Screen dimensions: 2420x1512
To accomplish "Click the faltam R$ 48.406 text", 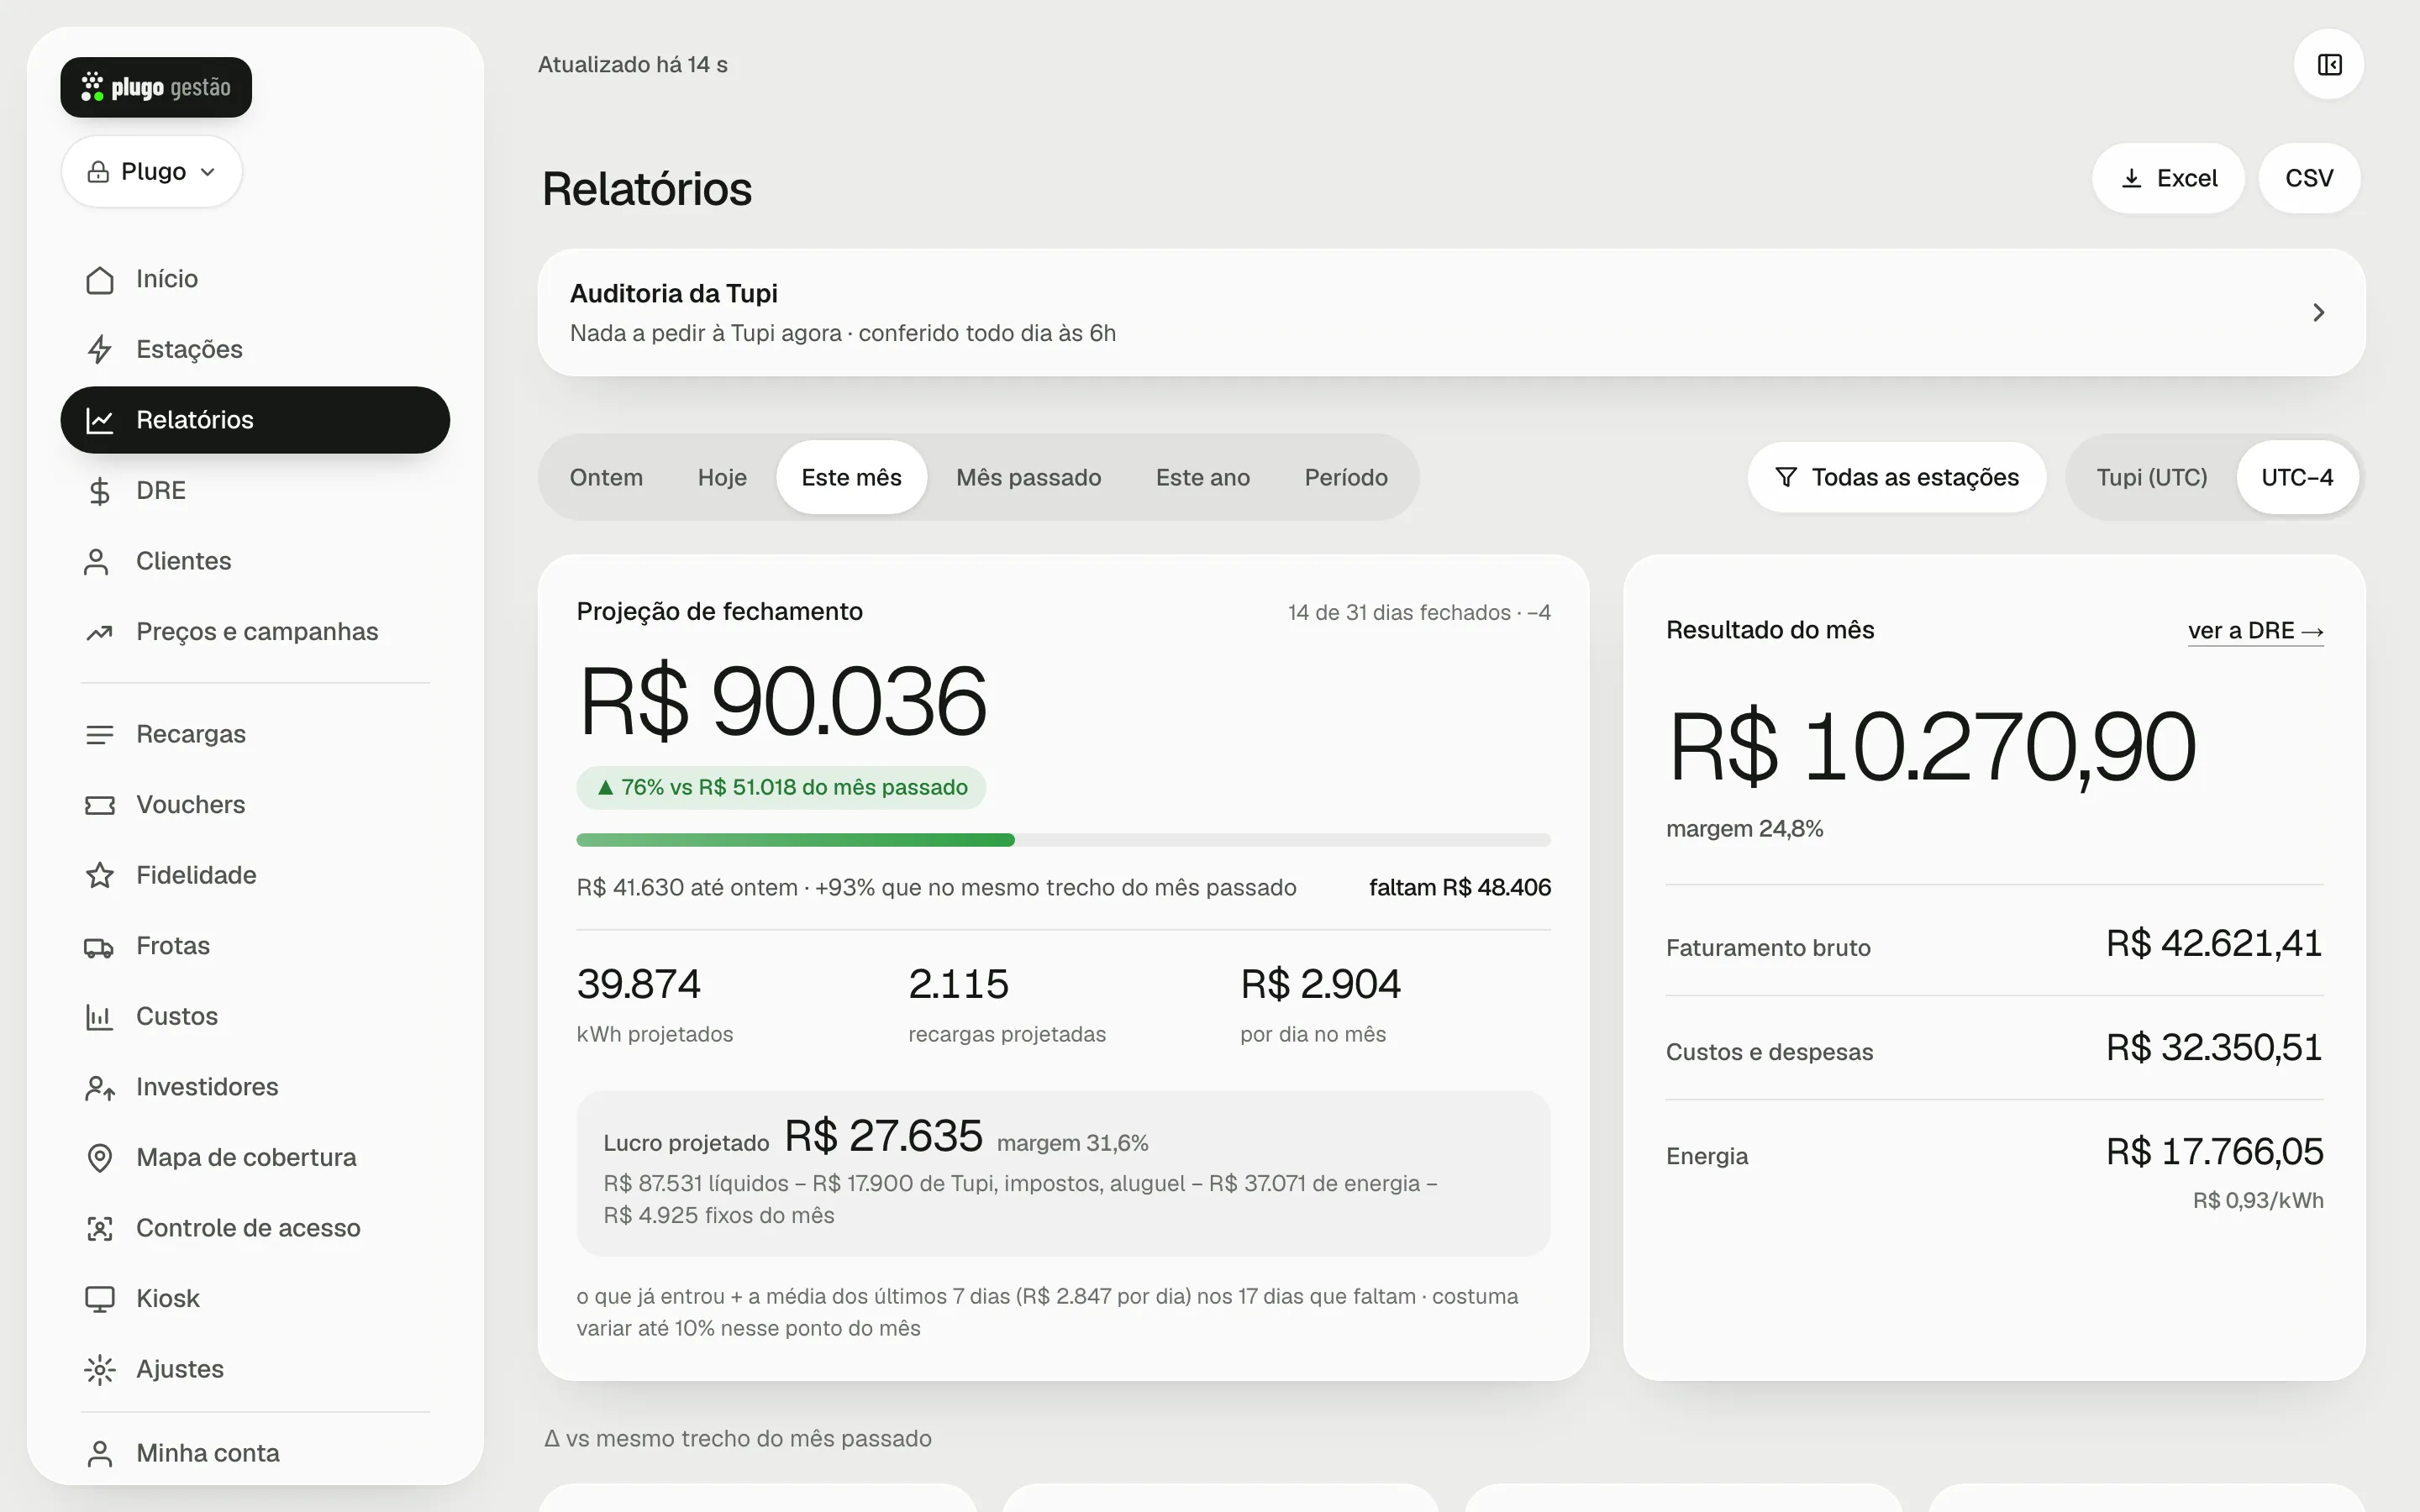I will (1459, 888).
